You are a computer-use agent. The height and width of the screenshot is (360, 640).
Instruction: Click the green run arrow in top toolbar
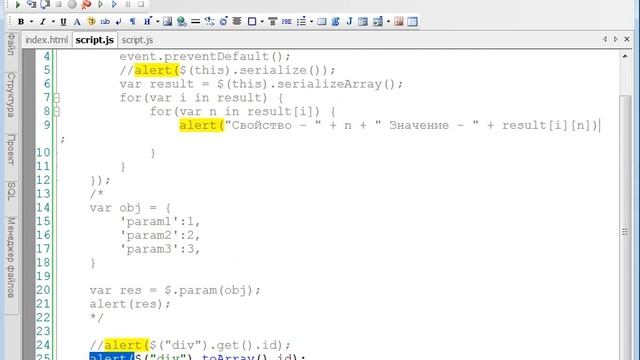click(x=18, y=4)
